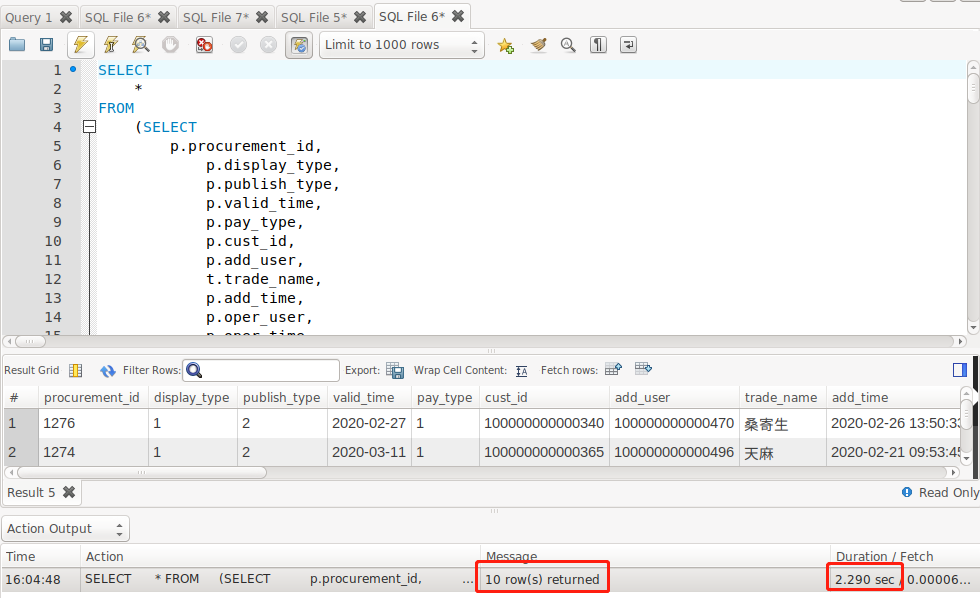Toggle word wrap in the editor toolbar
The width and height of the screenshot is (980, 598).
pos(628,45)
